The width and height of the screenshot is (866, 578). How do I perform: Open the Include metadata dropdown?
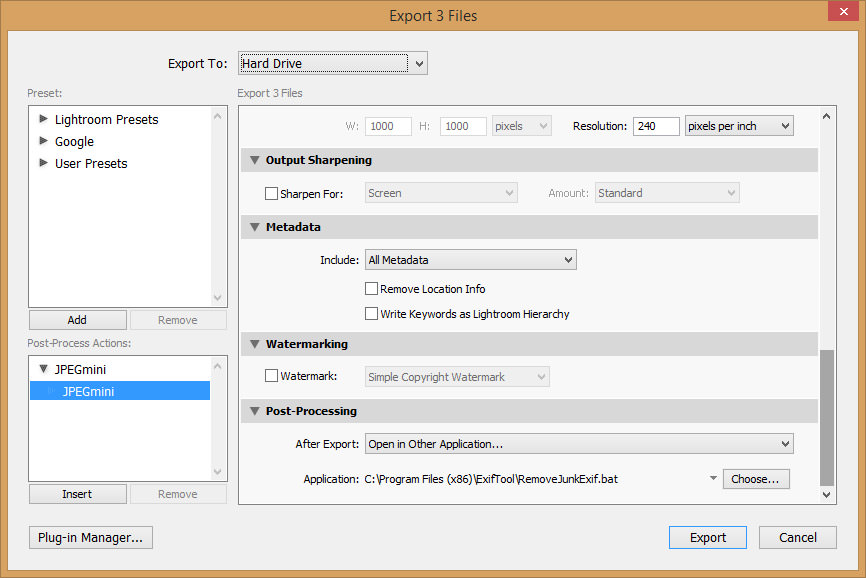click(471, 260)
